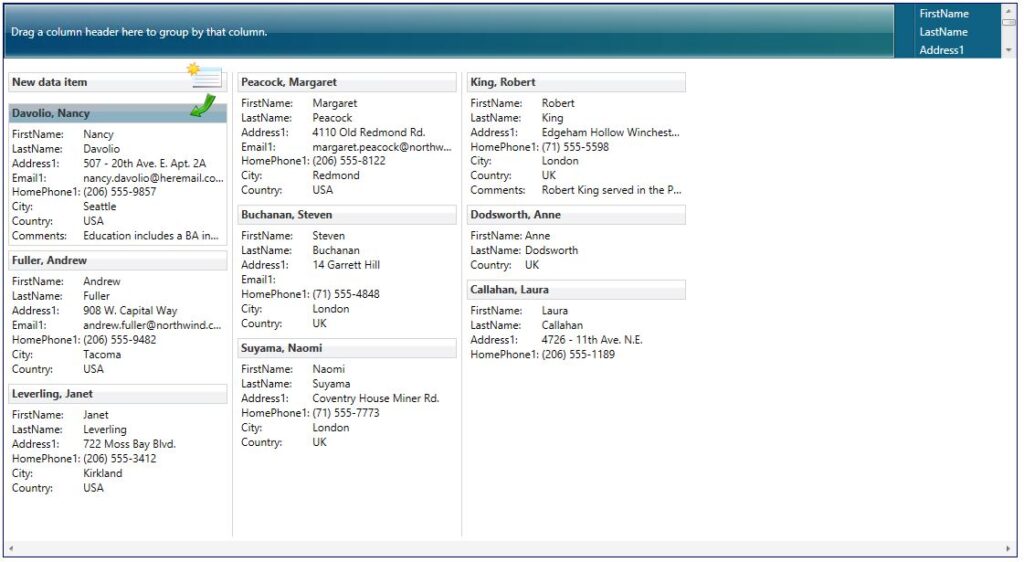Click Address1 in the column list
Viewport: 1024px width, 562px height.
click(942, 50)
